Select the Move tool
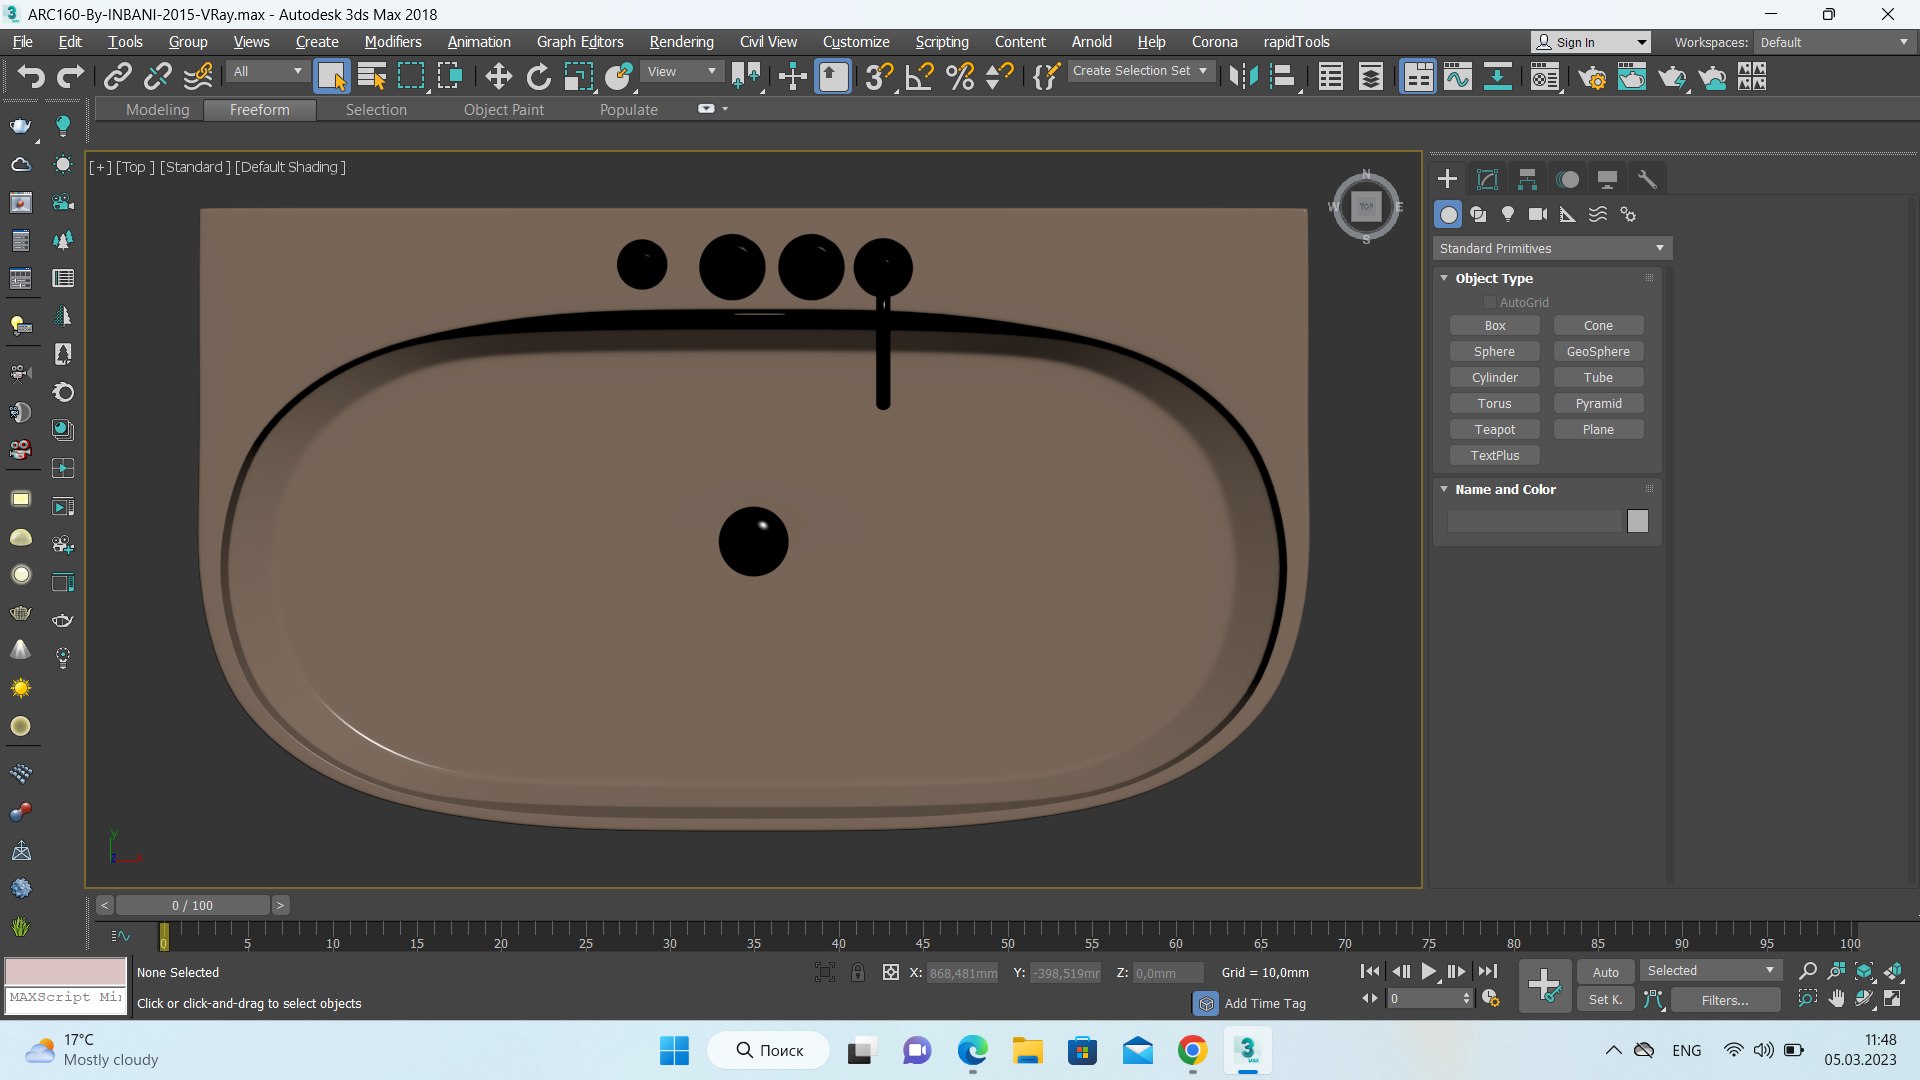 498,76
